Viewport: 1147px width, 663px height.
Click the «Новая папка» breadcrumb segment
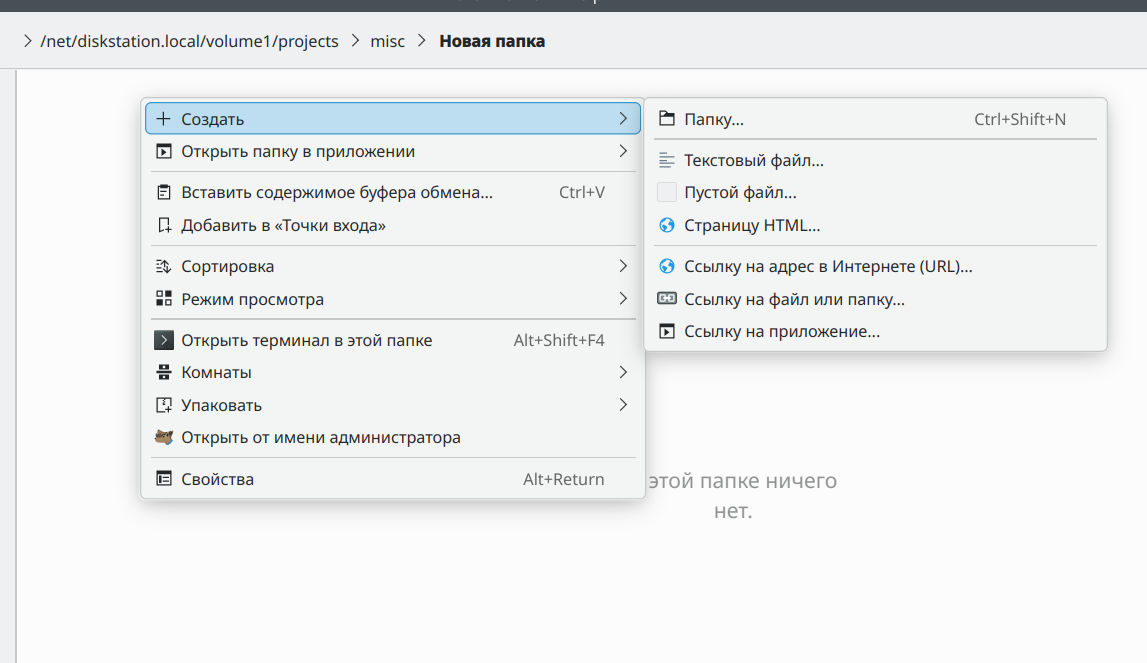point(492,42)
